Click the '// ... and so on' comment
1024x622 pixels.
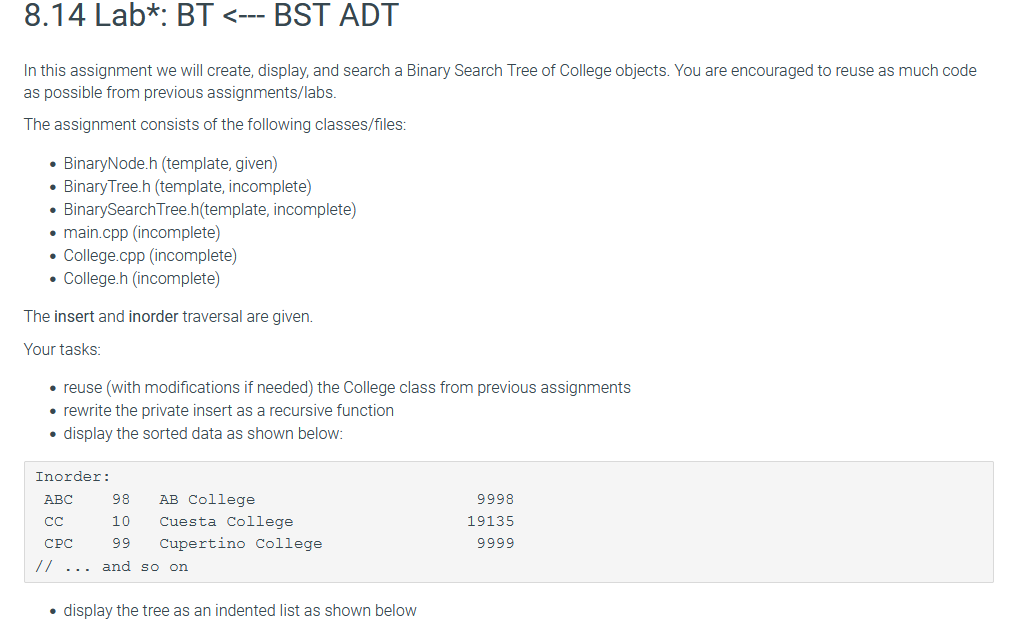[112, 566]
